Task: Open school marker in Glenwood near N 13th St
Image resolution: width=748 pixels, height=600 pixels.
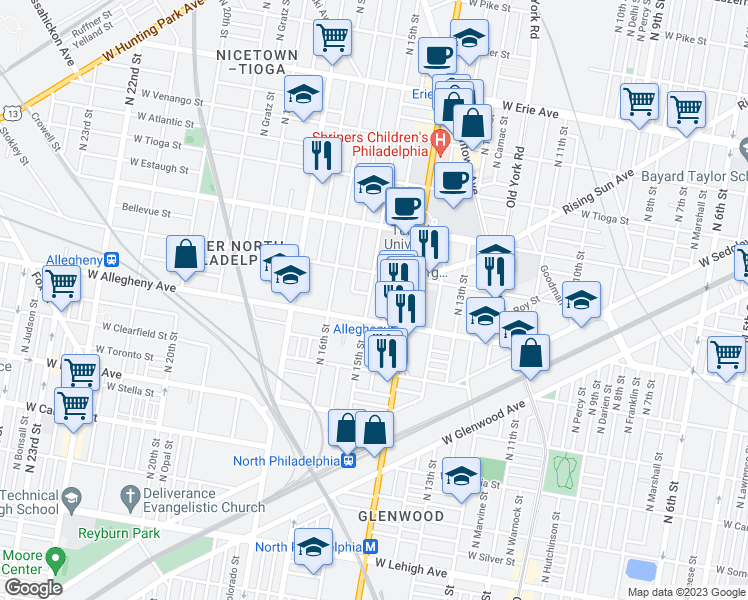Action: pyautogui.click(x=461, y=476)
